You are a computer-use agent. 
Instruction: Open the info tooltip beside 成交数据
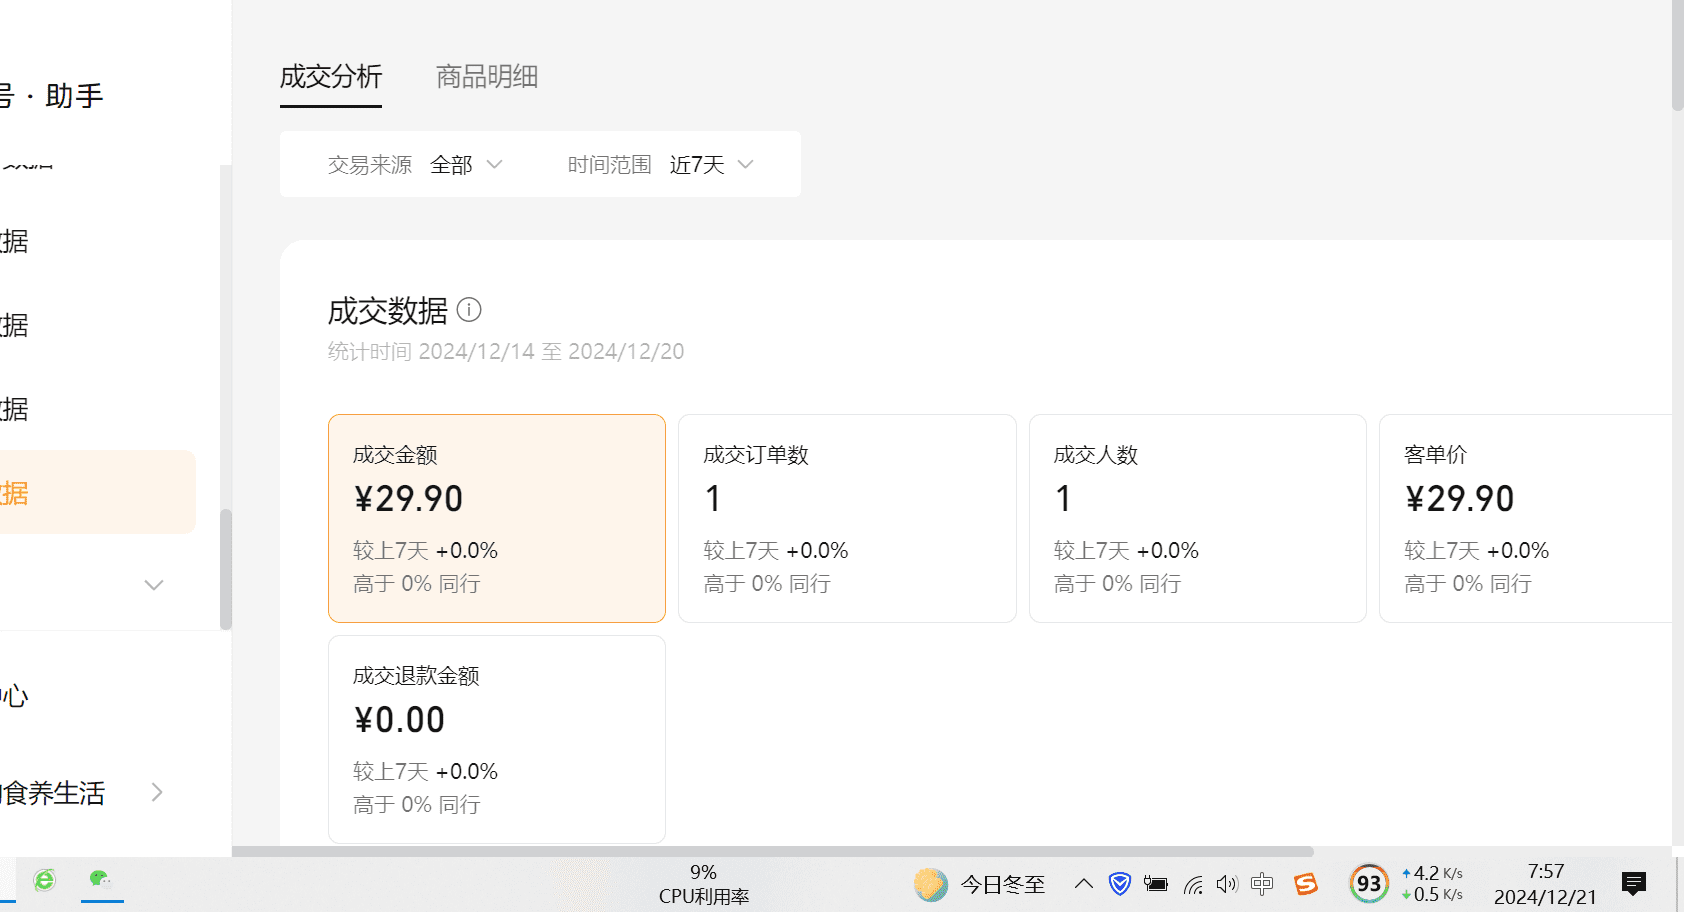(x=469, y=310)
